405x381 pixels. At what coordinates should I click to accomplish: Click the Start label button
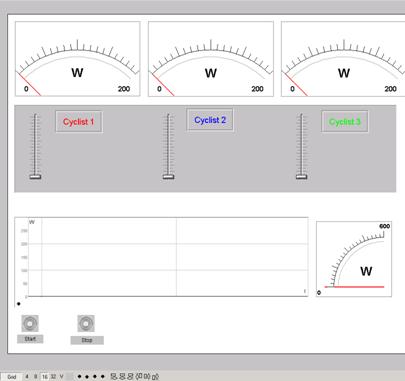coord(30,339)
